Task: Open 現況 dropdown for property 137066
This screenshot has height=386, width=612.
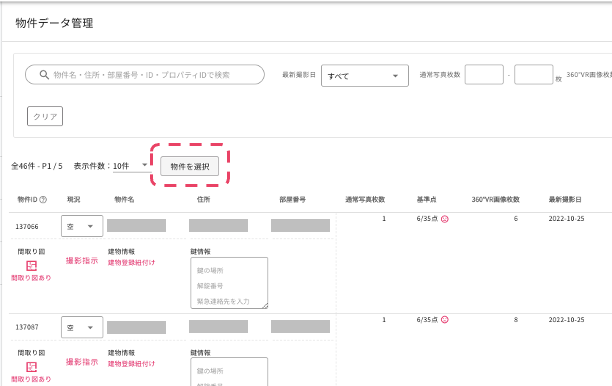Action: point(82,226)
